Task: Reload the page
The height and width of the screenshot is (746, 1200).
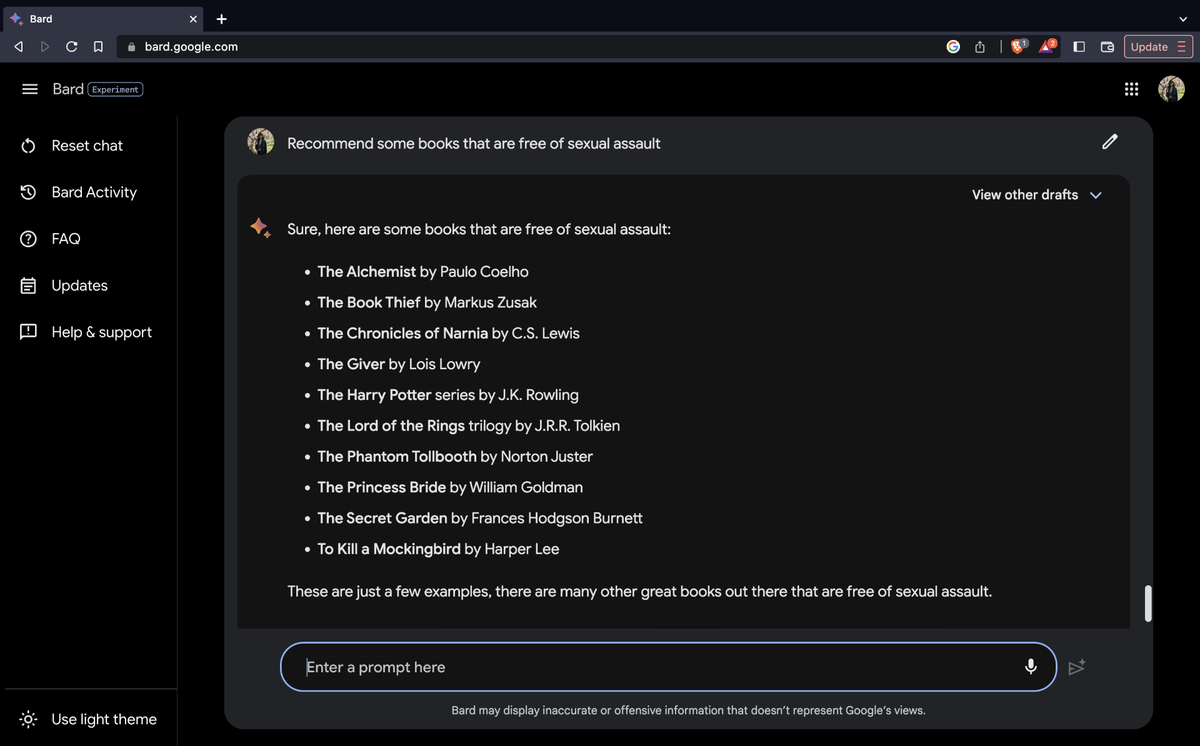Action: (72, 46)
